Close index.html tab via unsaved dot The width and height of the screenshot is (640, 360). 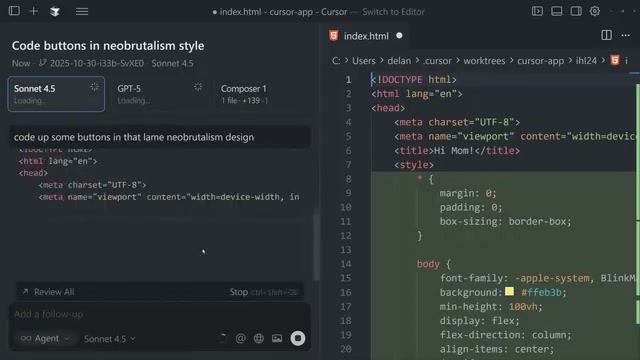(x=399, y=36)
